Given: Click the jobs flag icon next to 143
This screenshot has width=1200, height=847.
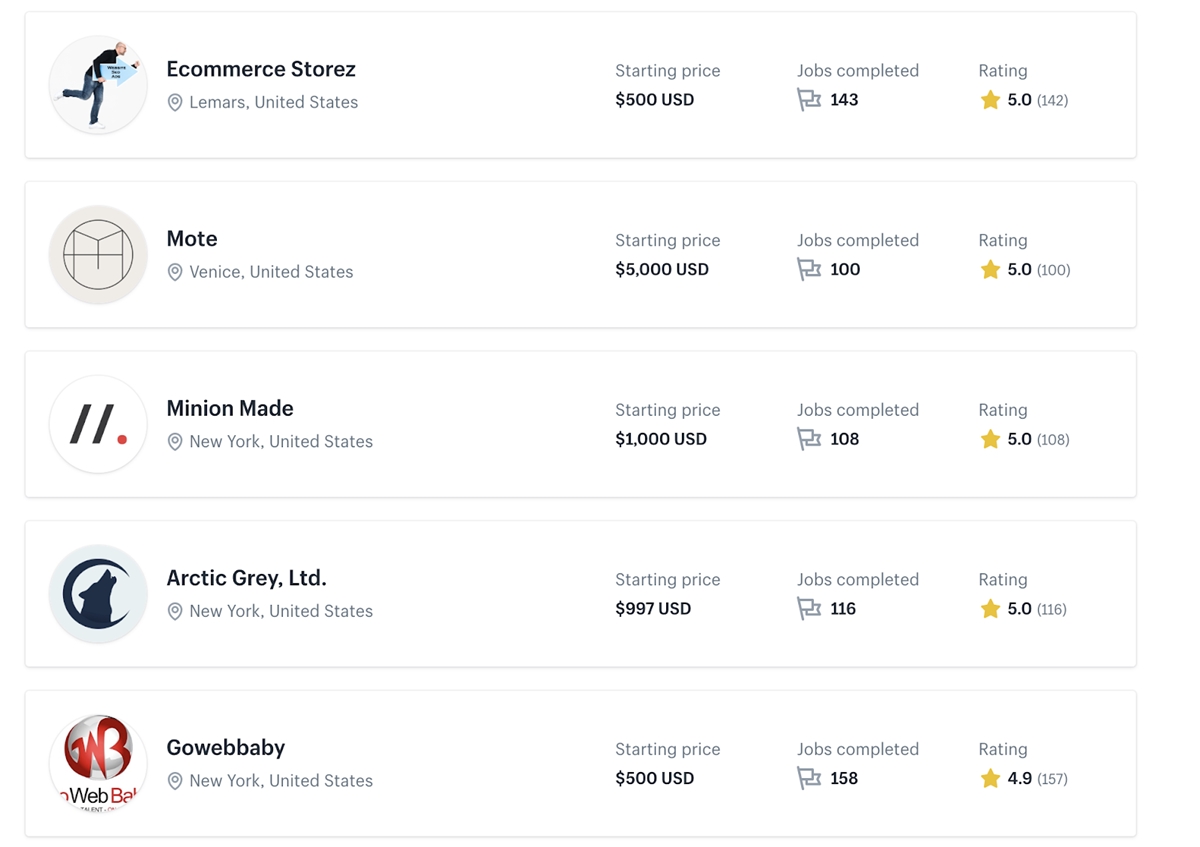Looking at the screenshot, I should [809, 100].
